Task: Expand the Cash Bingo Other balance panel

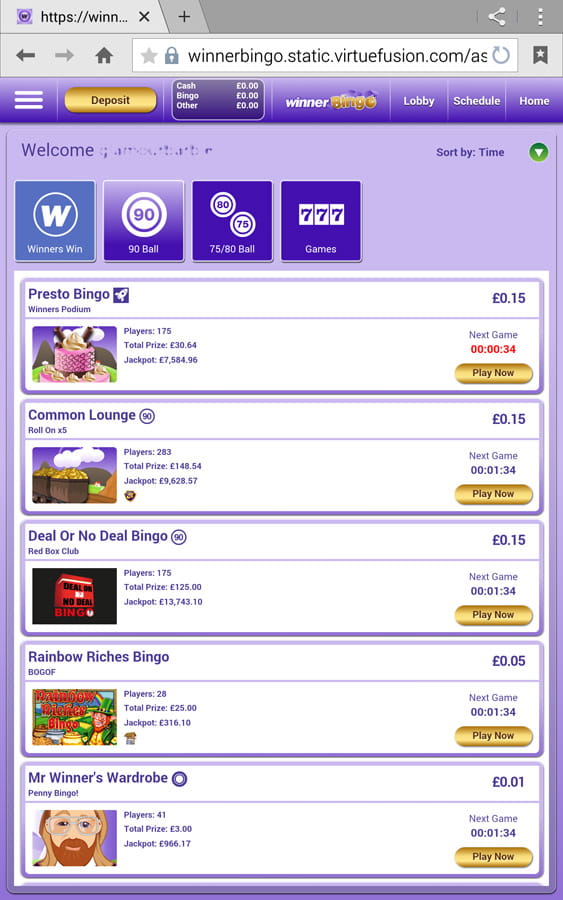Action: pos(218,100)
